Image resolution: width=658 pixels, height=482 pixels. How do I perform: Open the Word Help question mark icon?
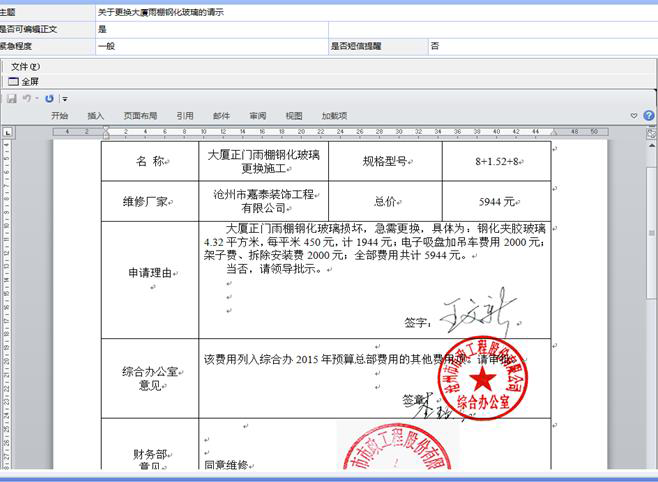coord(649,116)
